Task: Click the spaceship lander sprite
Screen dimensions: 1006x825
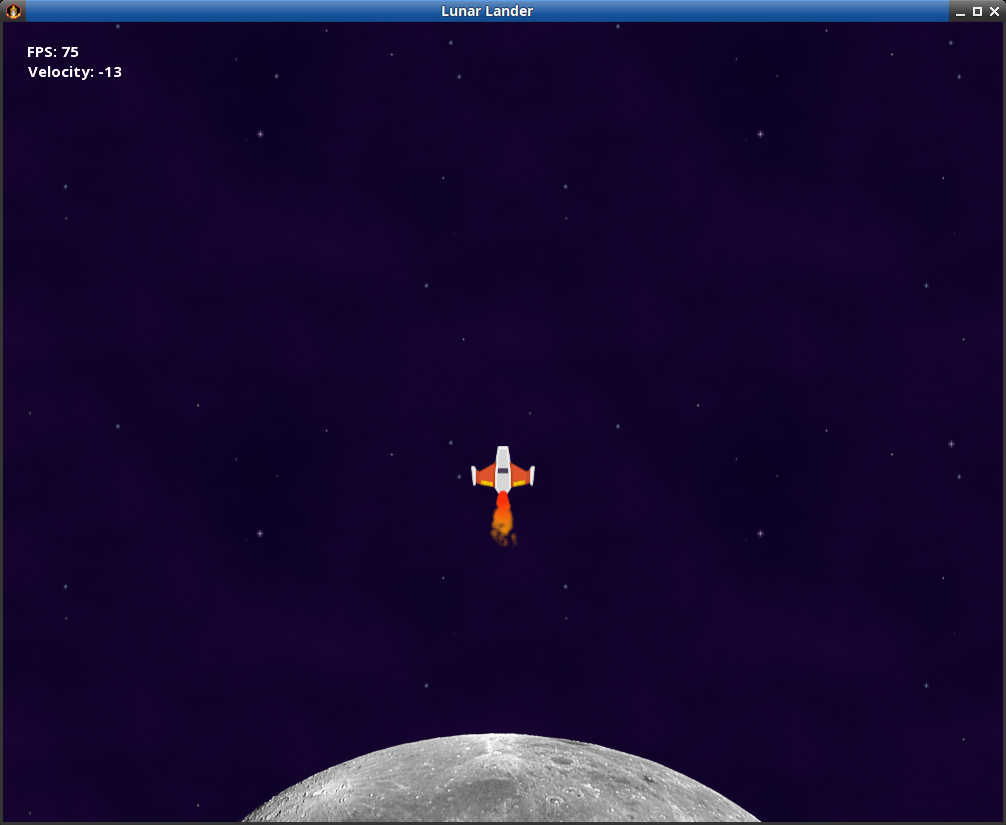Action: (x=503, y=469)
